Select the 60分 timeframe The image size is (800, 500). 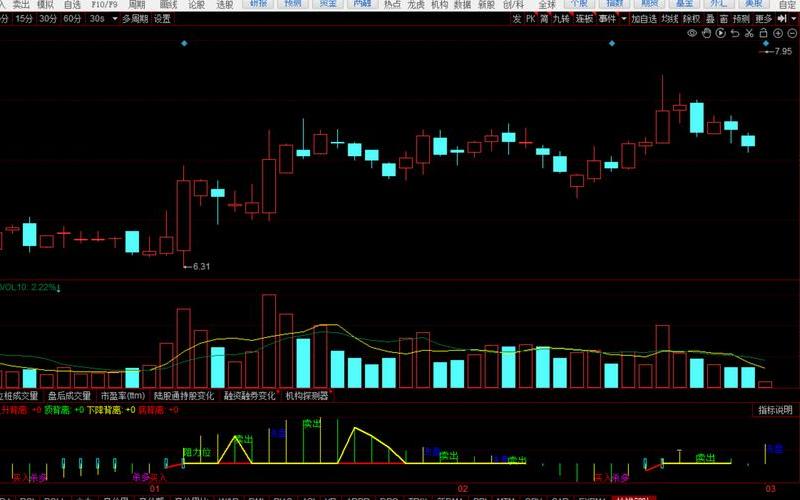[73, 19]
